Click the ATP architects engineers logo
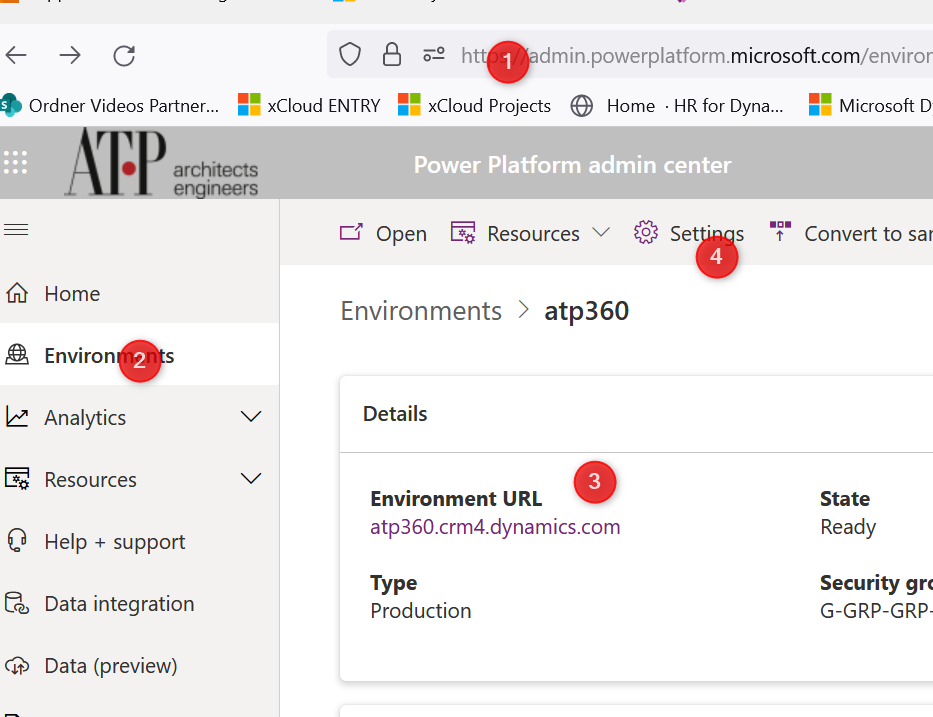The image size is (933, 717). pyautogui.click(x=161, y=162)
